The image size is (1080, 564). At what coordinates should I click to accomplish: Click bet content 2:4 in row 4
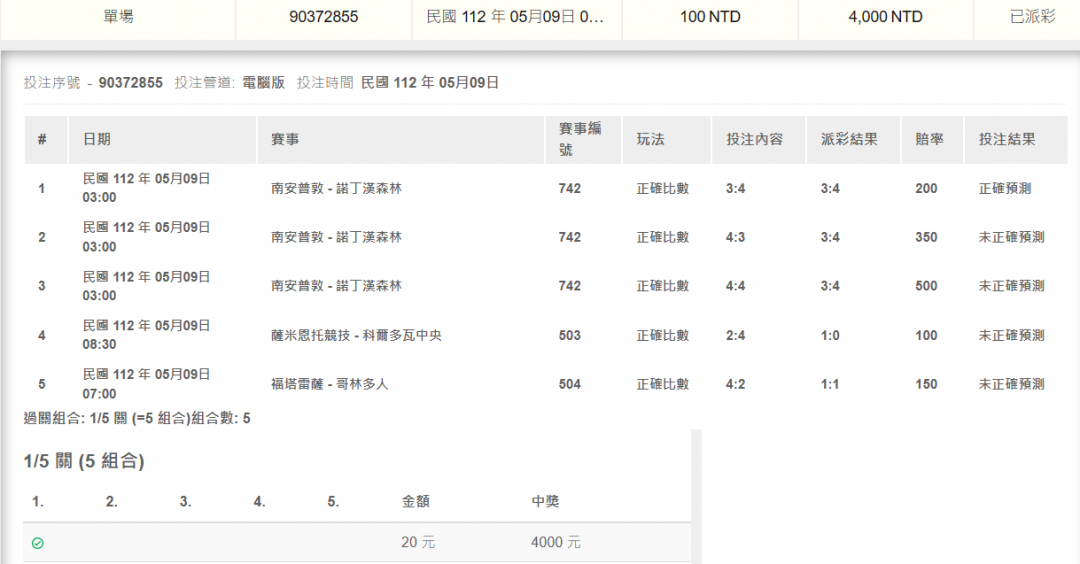pos(736,335)
